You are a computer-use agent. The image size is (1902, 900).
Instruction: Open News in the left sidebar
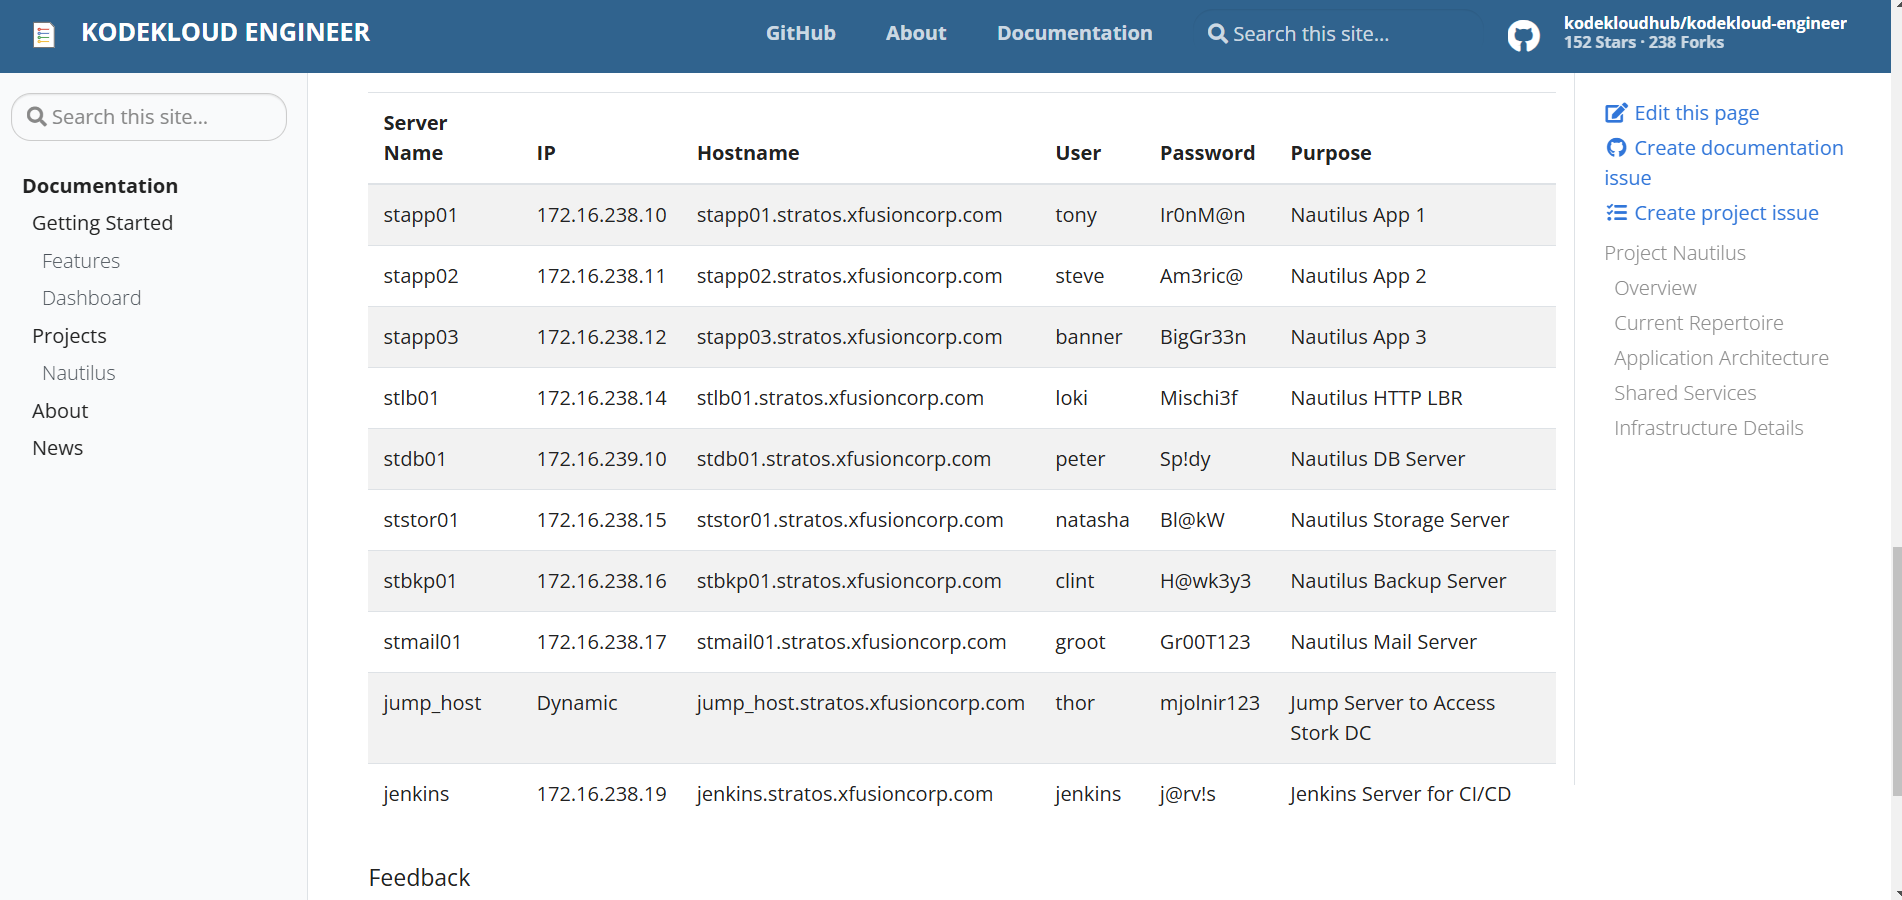58,448
